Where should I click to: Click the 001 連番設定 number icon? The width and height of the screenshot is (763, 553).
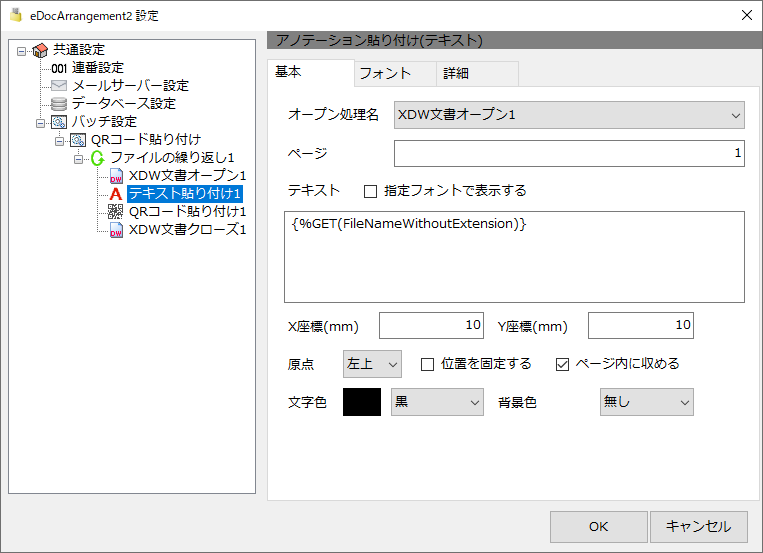pyautogui.click(x=59, y=68)
